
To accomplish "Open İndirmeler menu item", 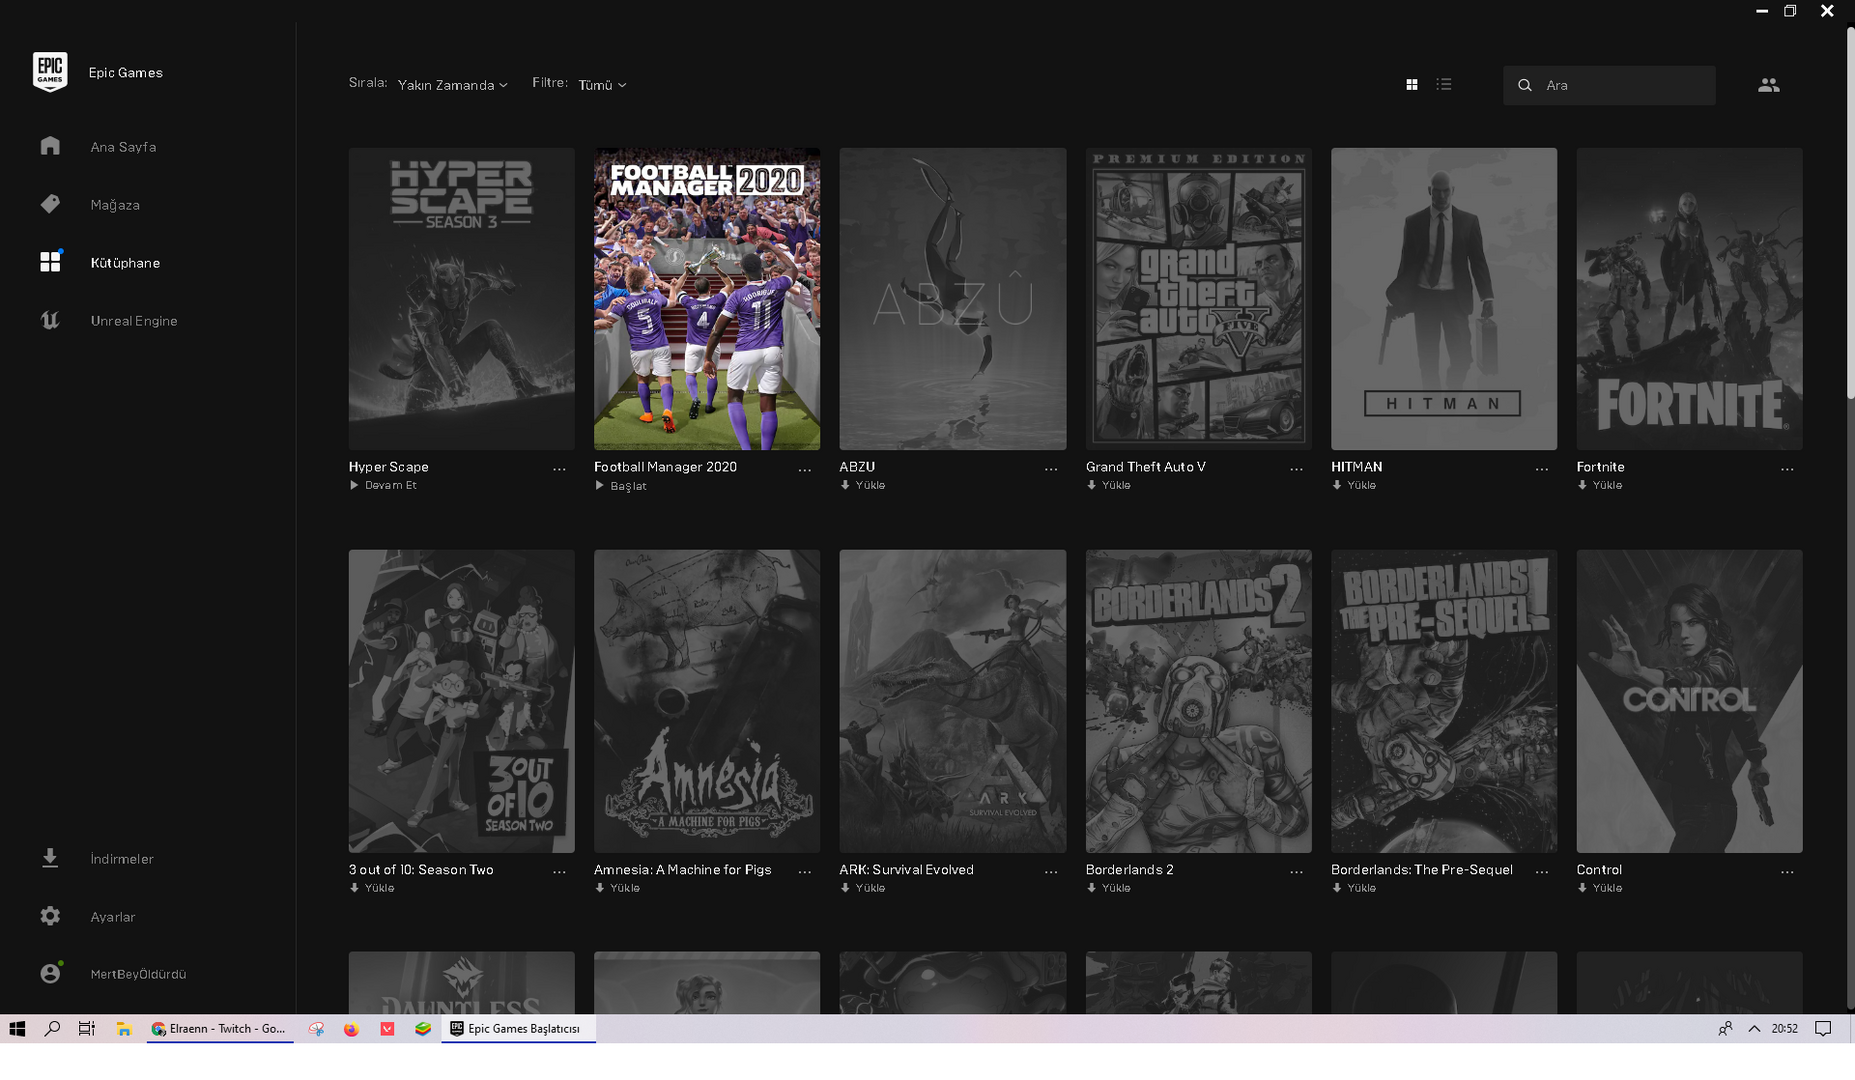I will [122, 859].
